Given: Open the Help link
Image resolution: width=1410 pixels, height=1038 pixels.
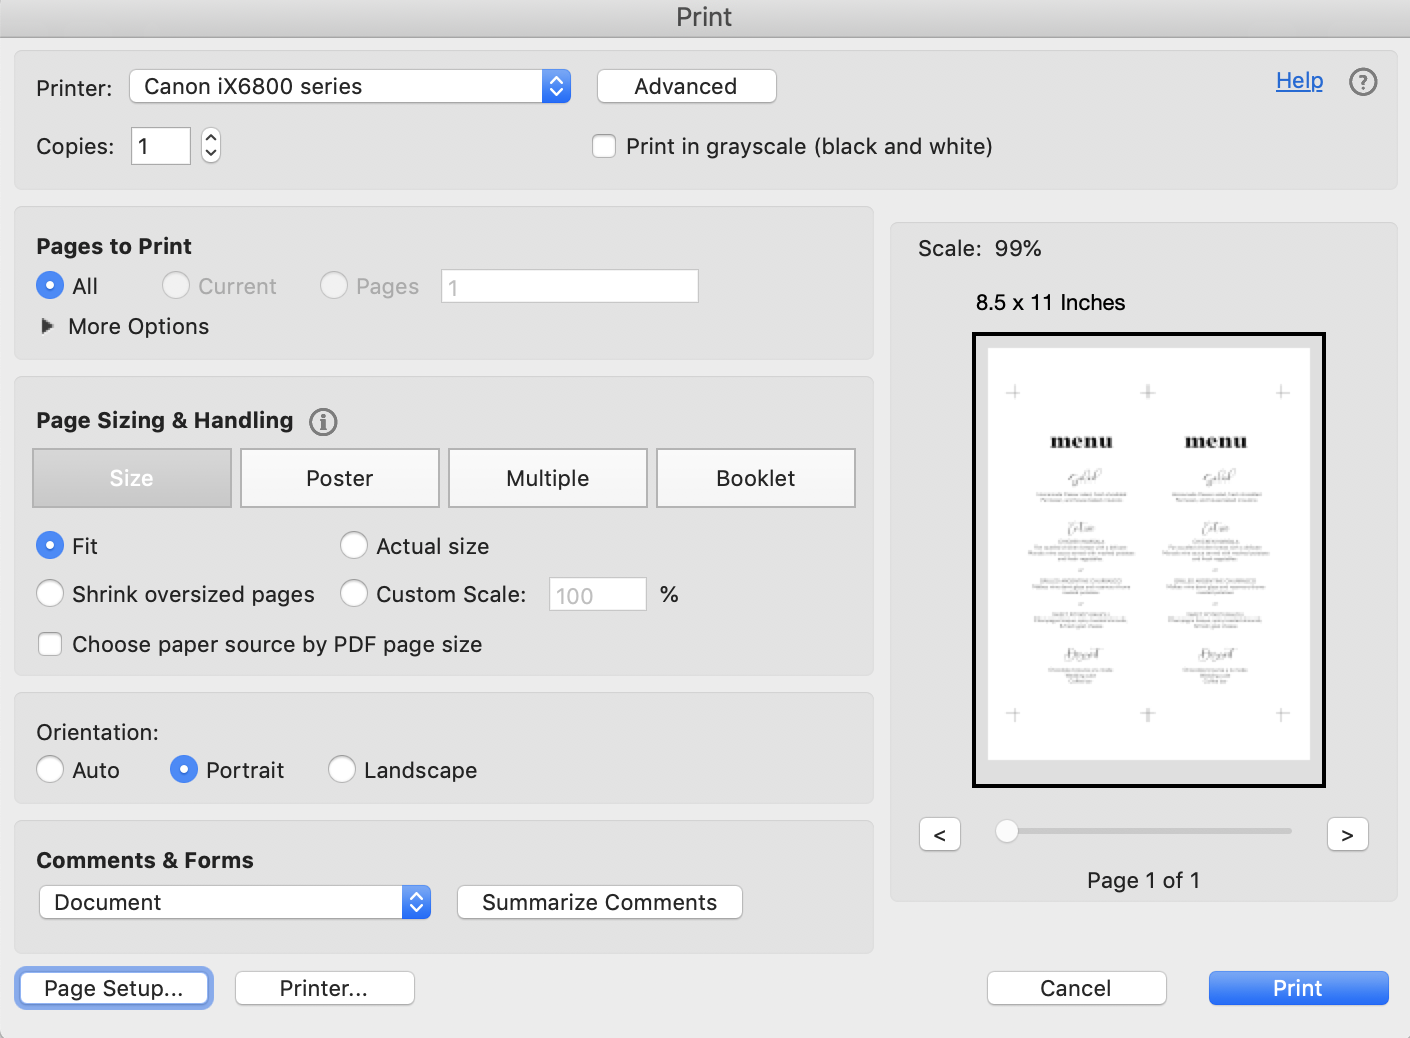Looking at the screenshot, I should (1299, 81).
